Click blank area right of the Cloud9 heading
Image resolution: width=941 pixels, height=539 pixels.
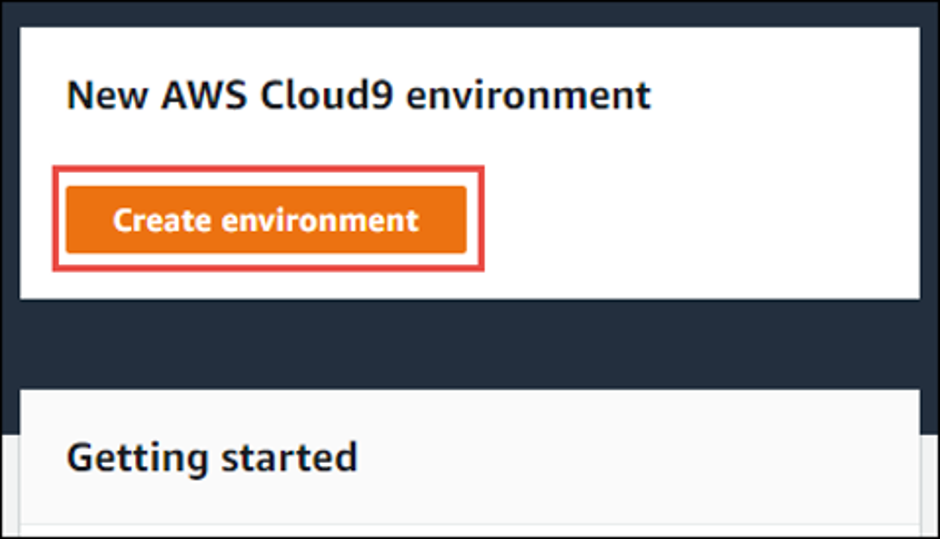point(780,95)
